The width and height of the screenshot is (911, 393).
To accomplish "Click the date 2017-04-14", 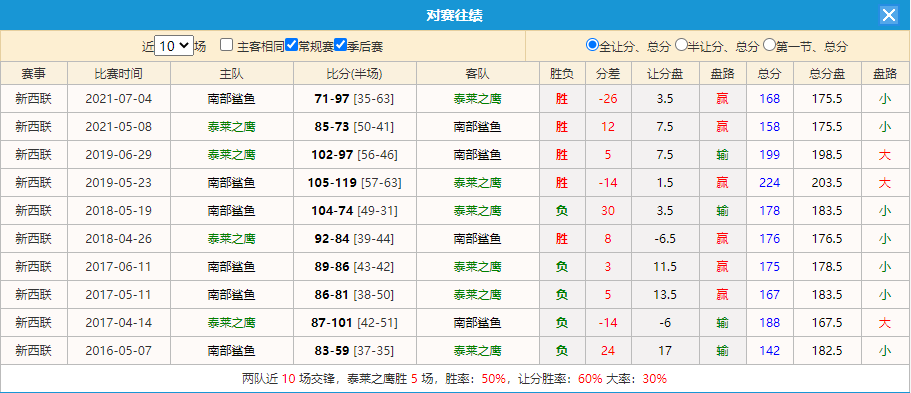I will pyautogui.click(x=119, y=323).
